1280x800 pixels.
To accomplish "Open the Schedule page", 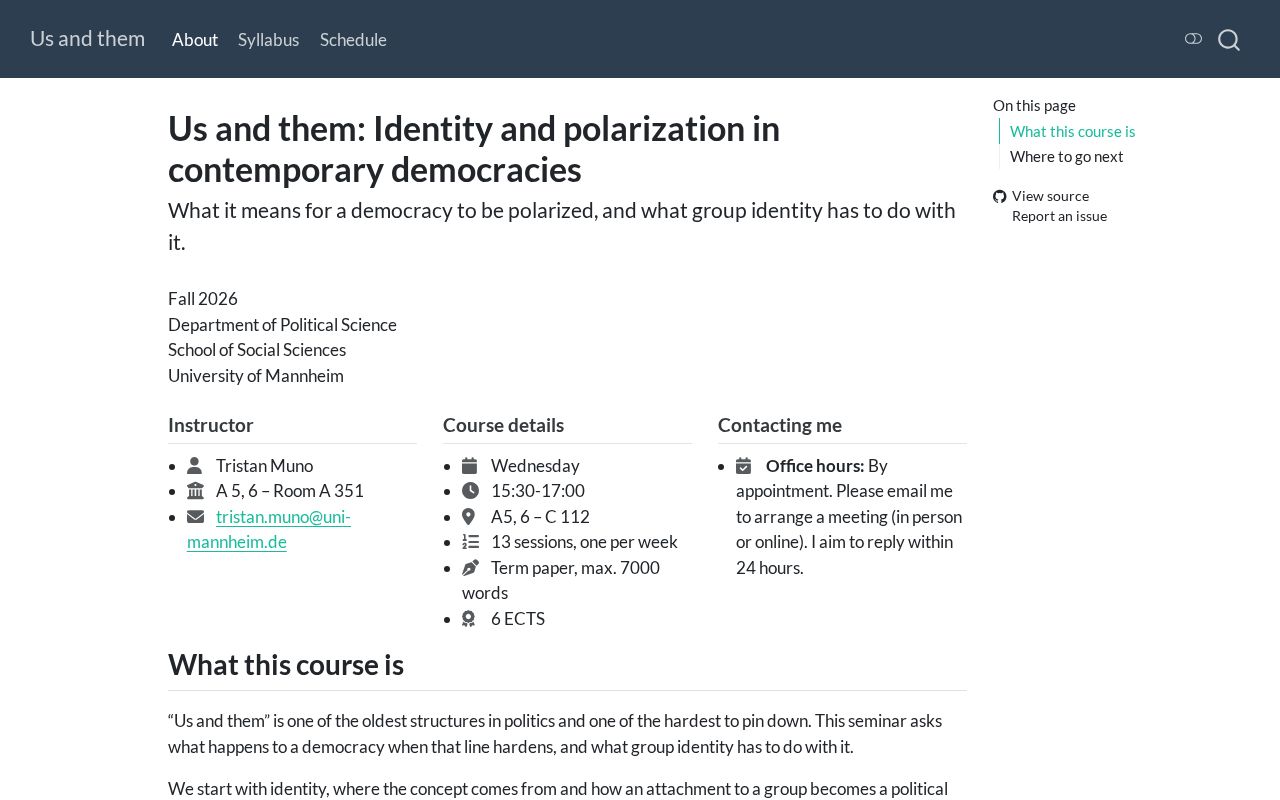I will [353, 40].
